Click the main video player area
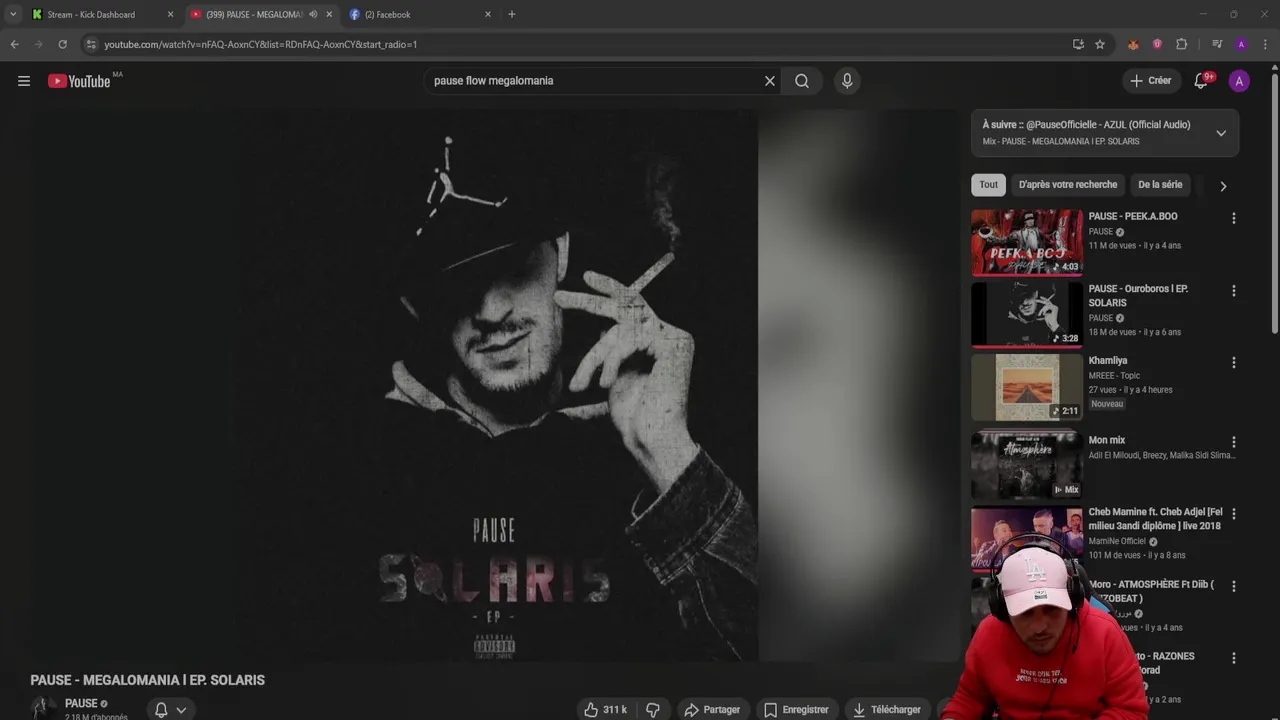This screenshot has width=1280, height=720. pos(495,385)
